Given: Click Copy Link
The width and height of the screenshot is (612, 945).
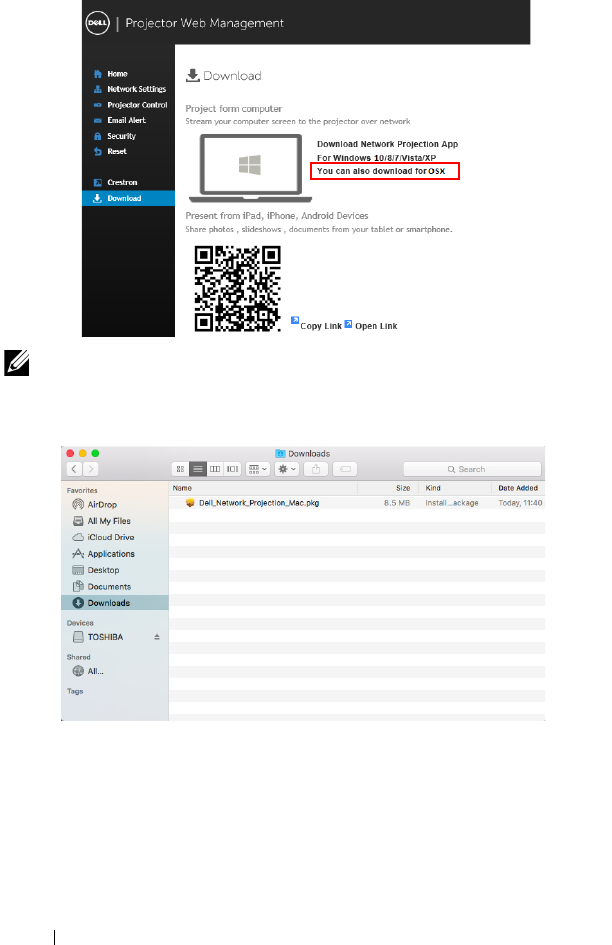Looking at the screenshot, I should click(x=321, y=326).
